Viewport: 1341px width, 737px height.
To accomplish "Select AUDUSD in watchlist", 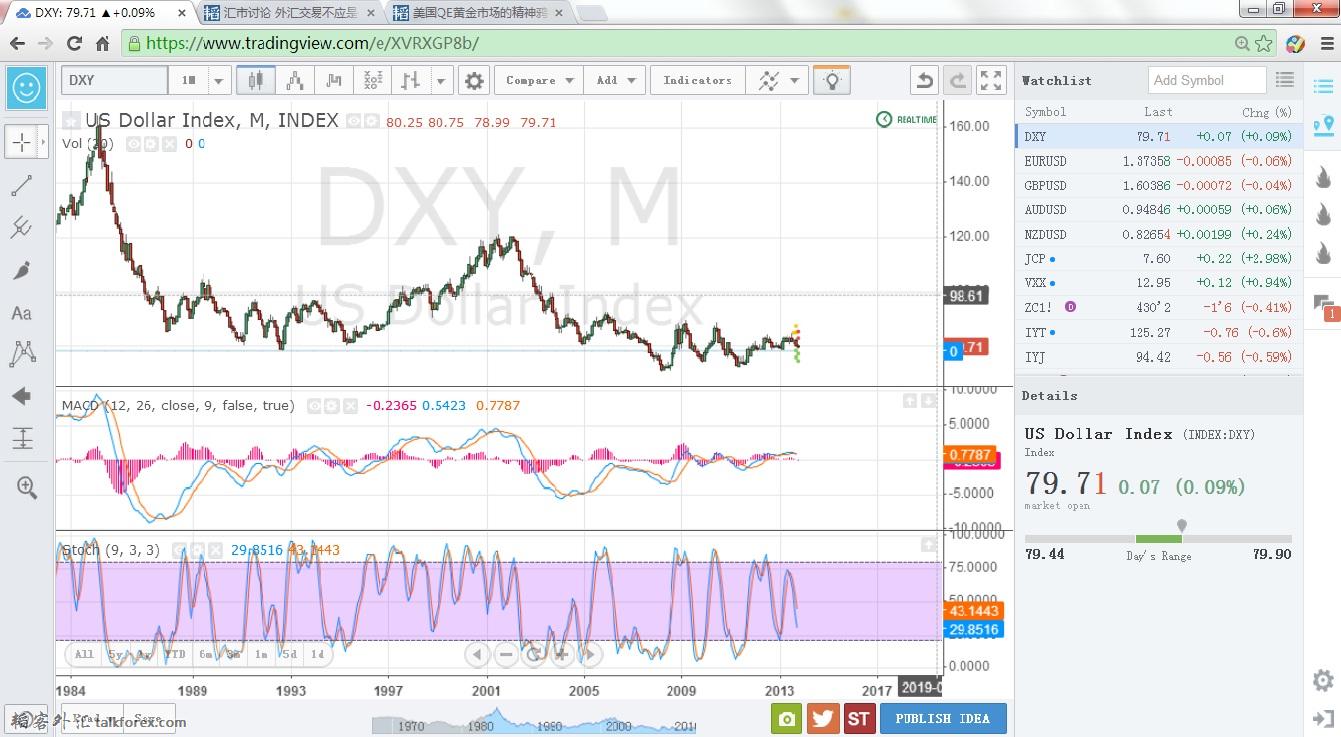I will point(1159,210).
